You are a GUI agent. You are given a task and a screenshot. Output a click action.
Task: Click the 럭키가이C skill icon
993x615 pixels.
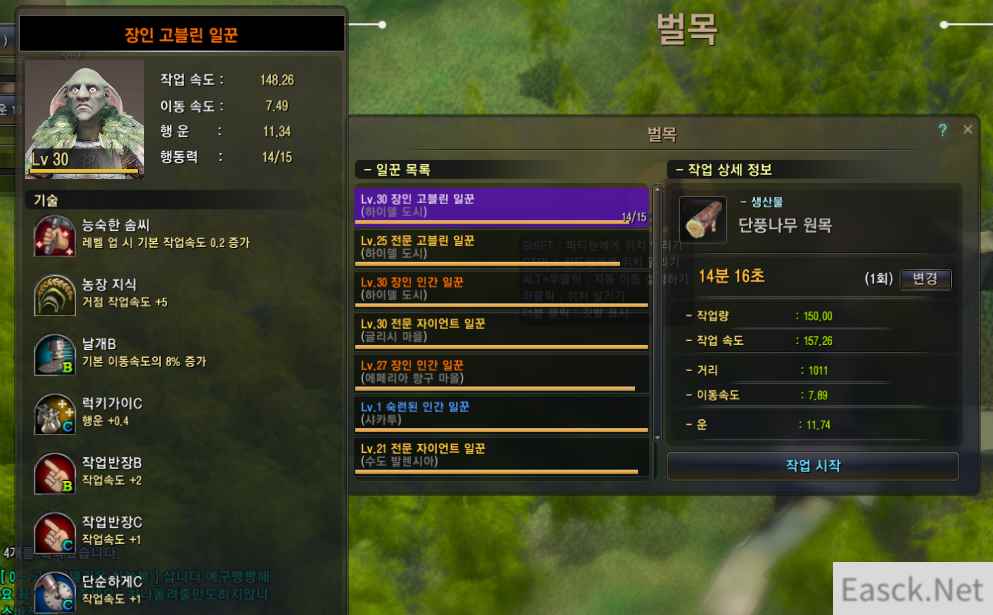pyautogui.click(x=54, y=414)
